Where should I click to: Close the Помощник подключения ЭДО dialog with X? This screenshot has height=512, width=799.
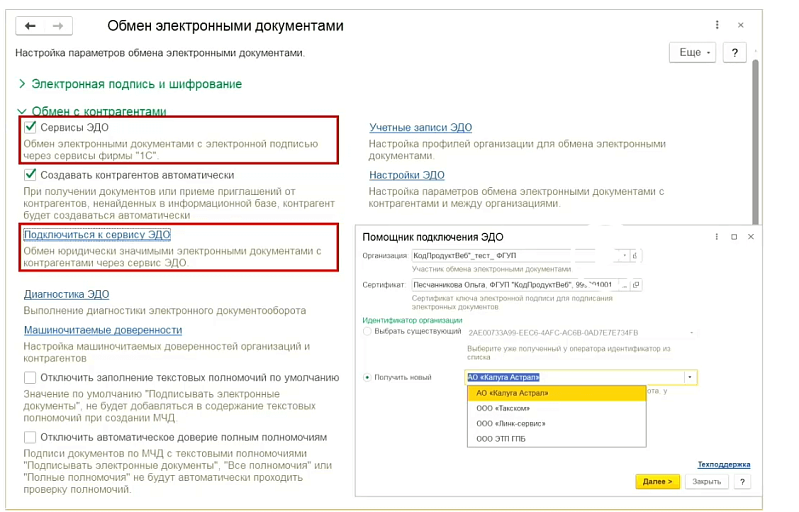click(x=751, y=237)
